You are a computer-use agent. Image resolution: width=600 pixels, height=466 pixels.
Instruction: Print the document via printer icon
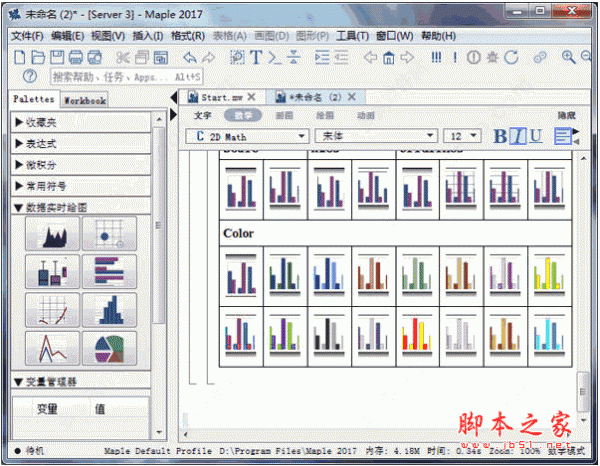[76, 57]
